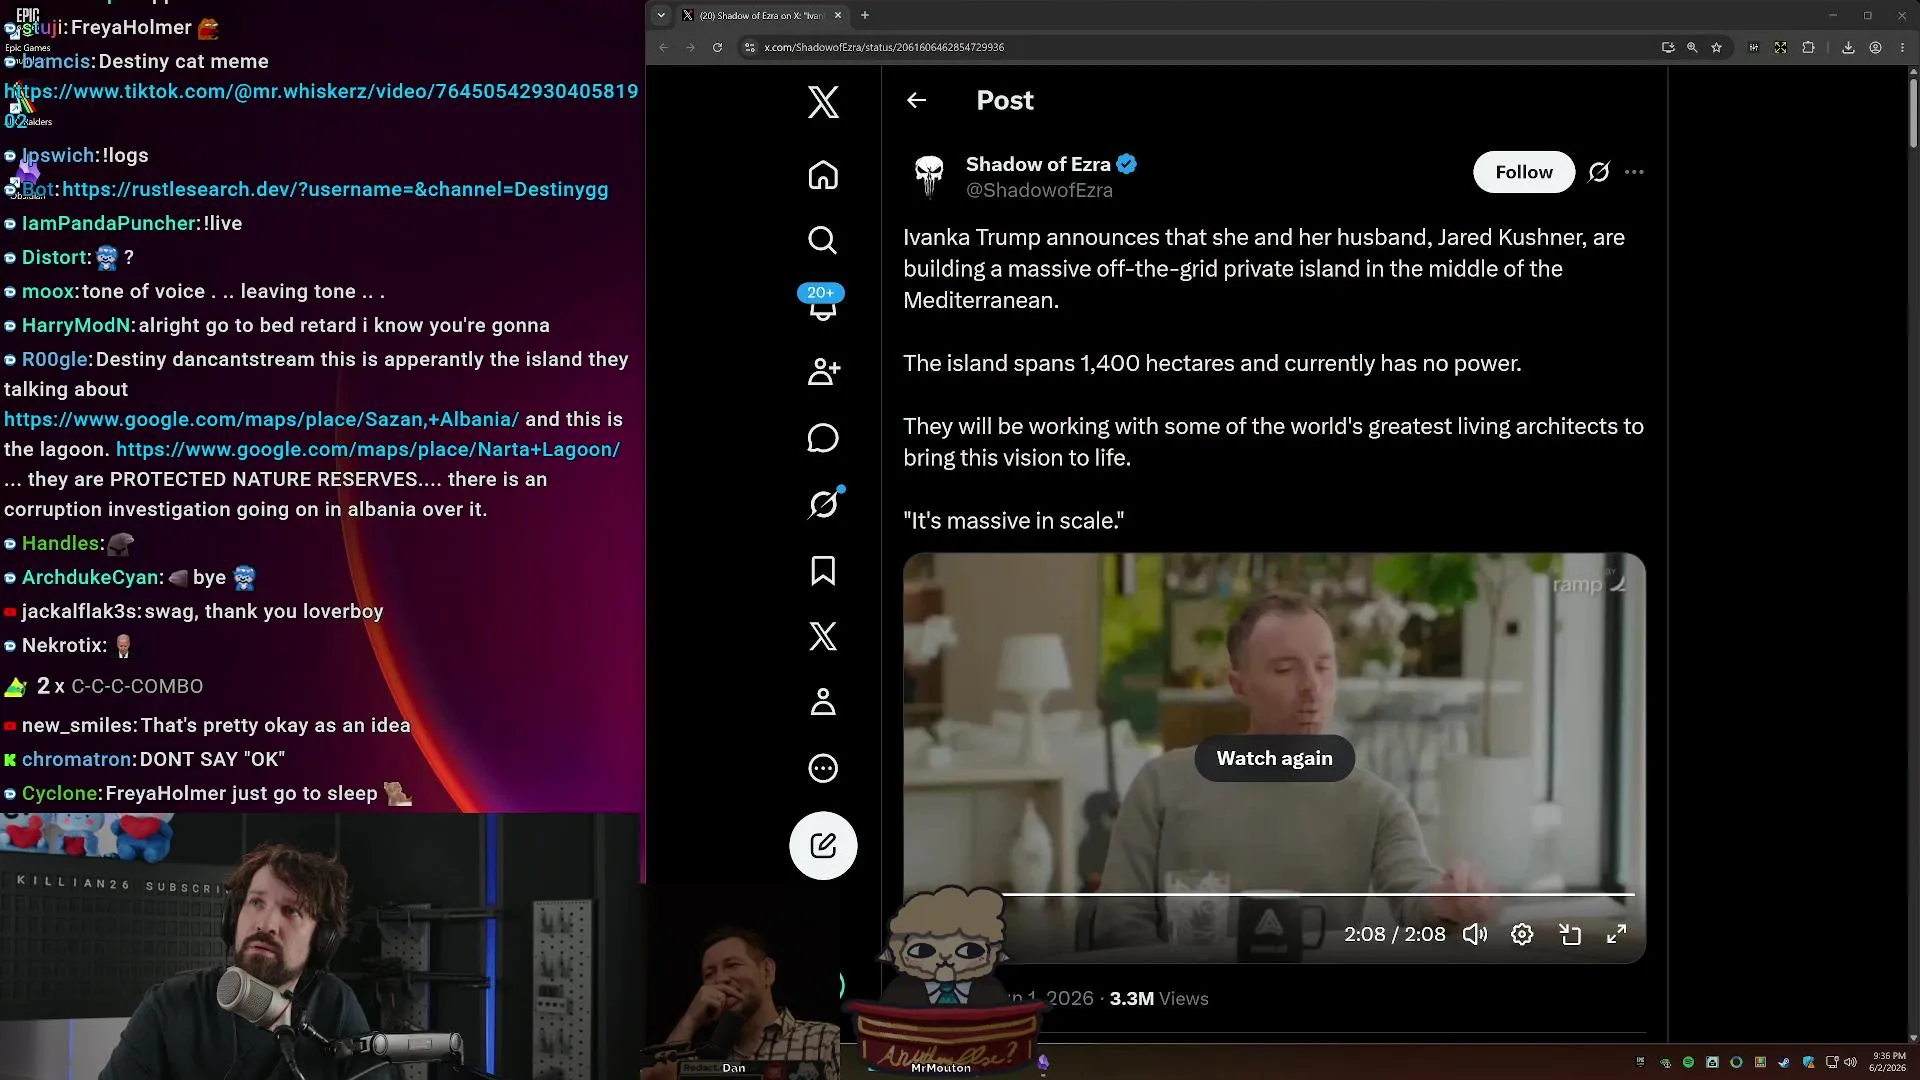Open Premium X icon in sidebar
This screenshot has width=1920, height=1080.
point(823,636)
